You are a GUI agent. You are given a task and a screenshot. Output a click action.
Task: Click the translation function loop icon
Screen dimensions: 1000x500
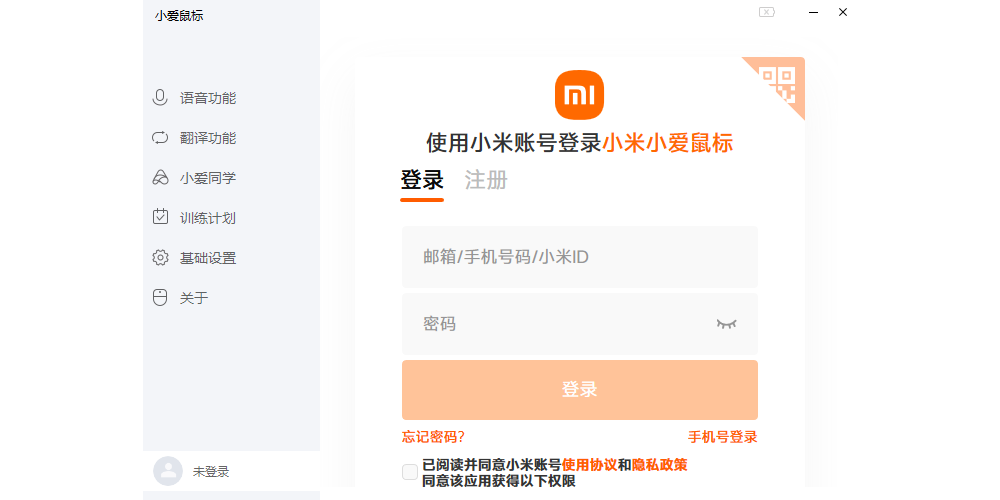pyautogui.click(x=160, y=138)
